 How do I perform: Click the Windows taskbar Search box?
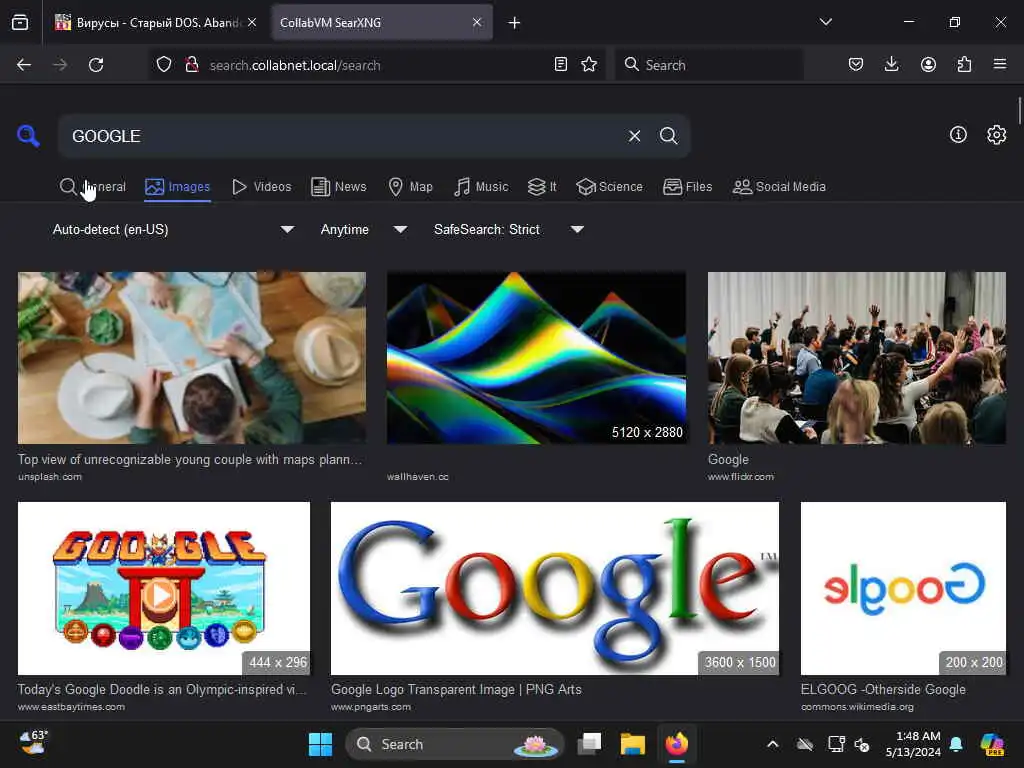(455, 744)
